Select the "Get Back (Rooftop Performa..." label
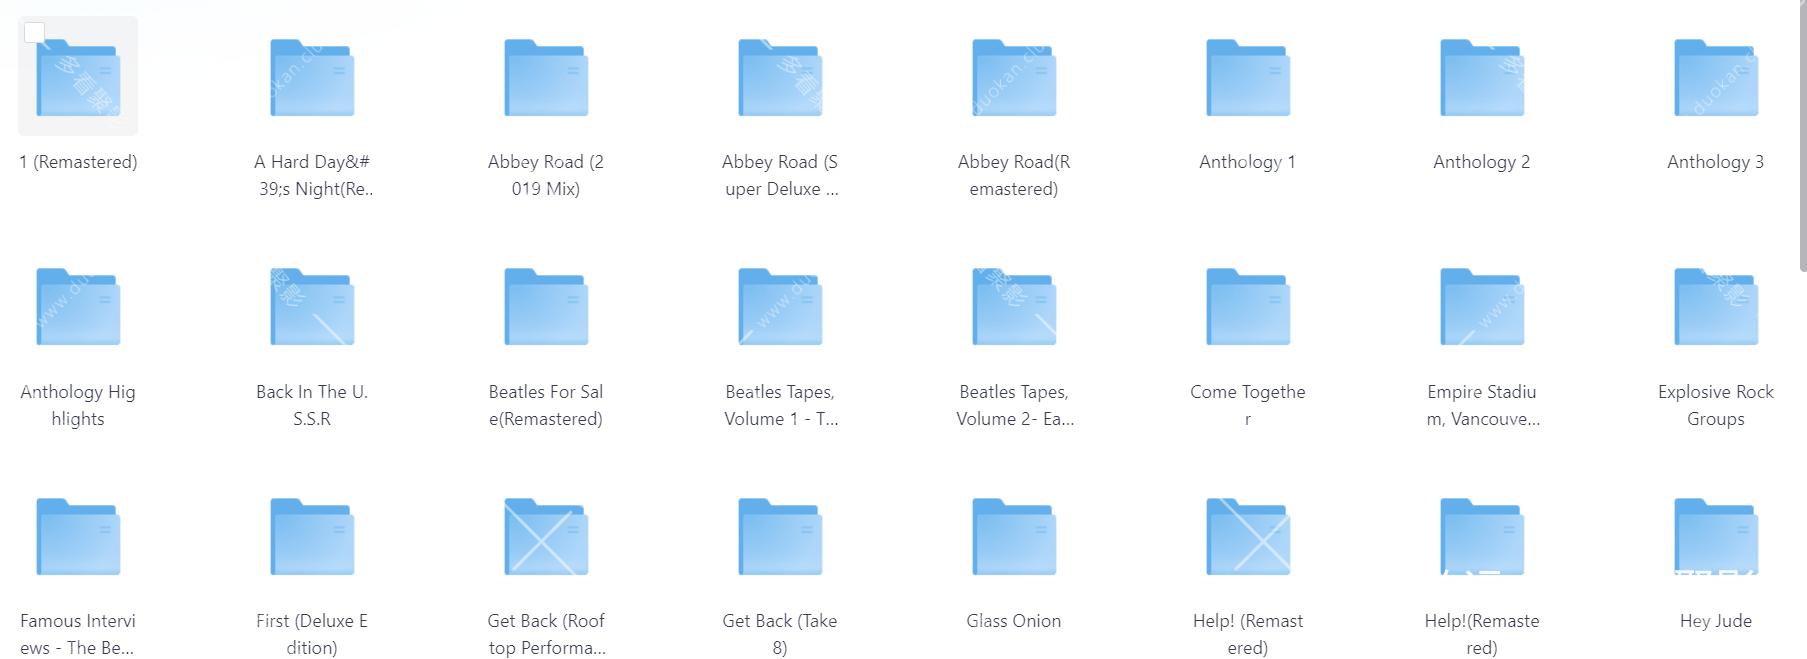This screenshot has width=1807, height=659. click(x=546, y=634)
